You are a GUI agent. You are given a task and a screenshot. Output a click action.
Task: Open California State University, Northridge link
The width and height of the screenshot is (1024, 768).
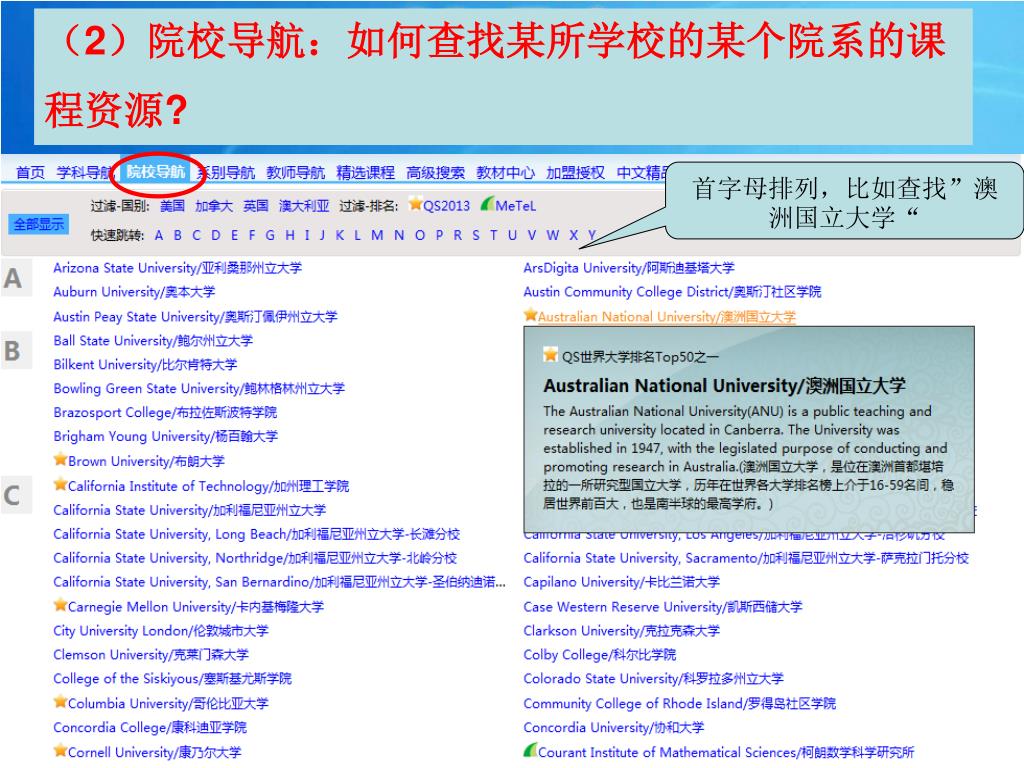pos(255,558)
